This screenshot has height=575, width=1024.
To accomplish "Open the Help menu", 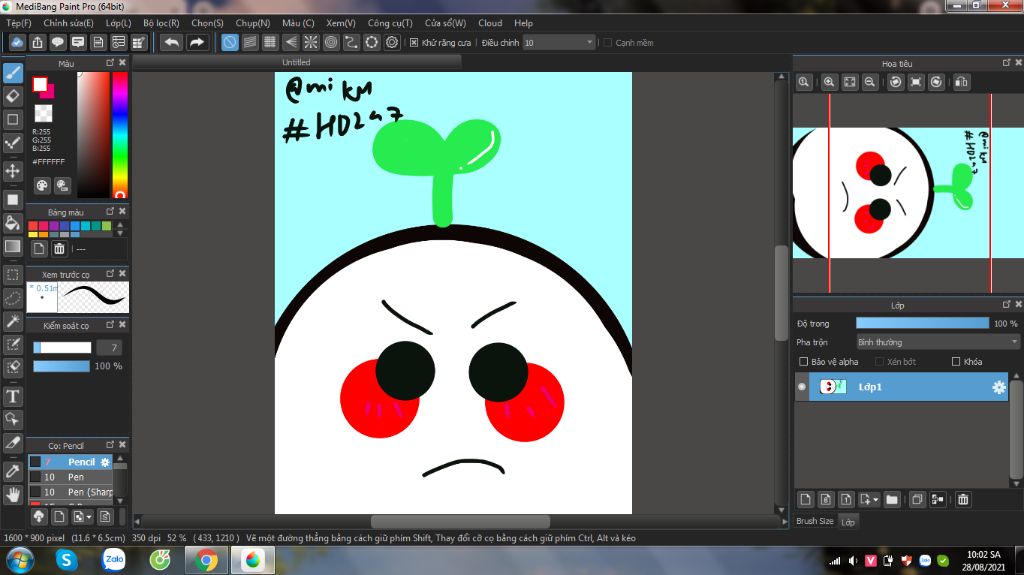I will 523,23.
